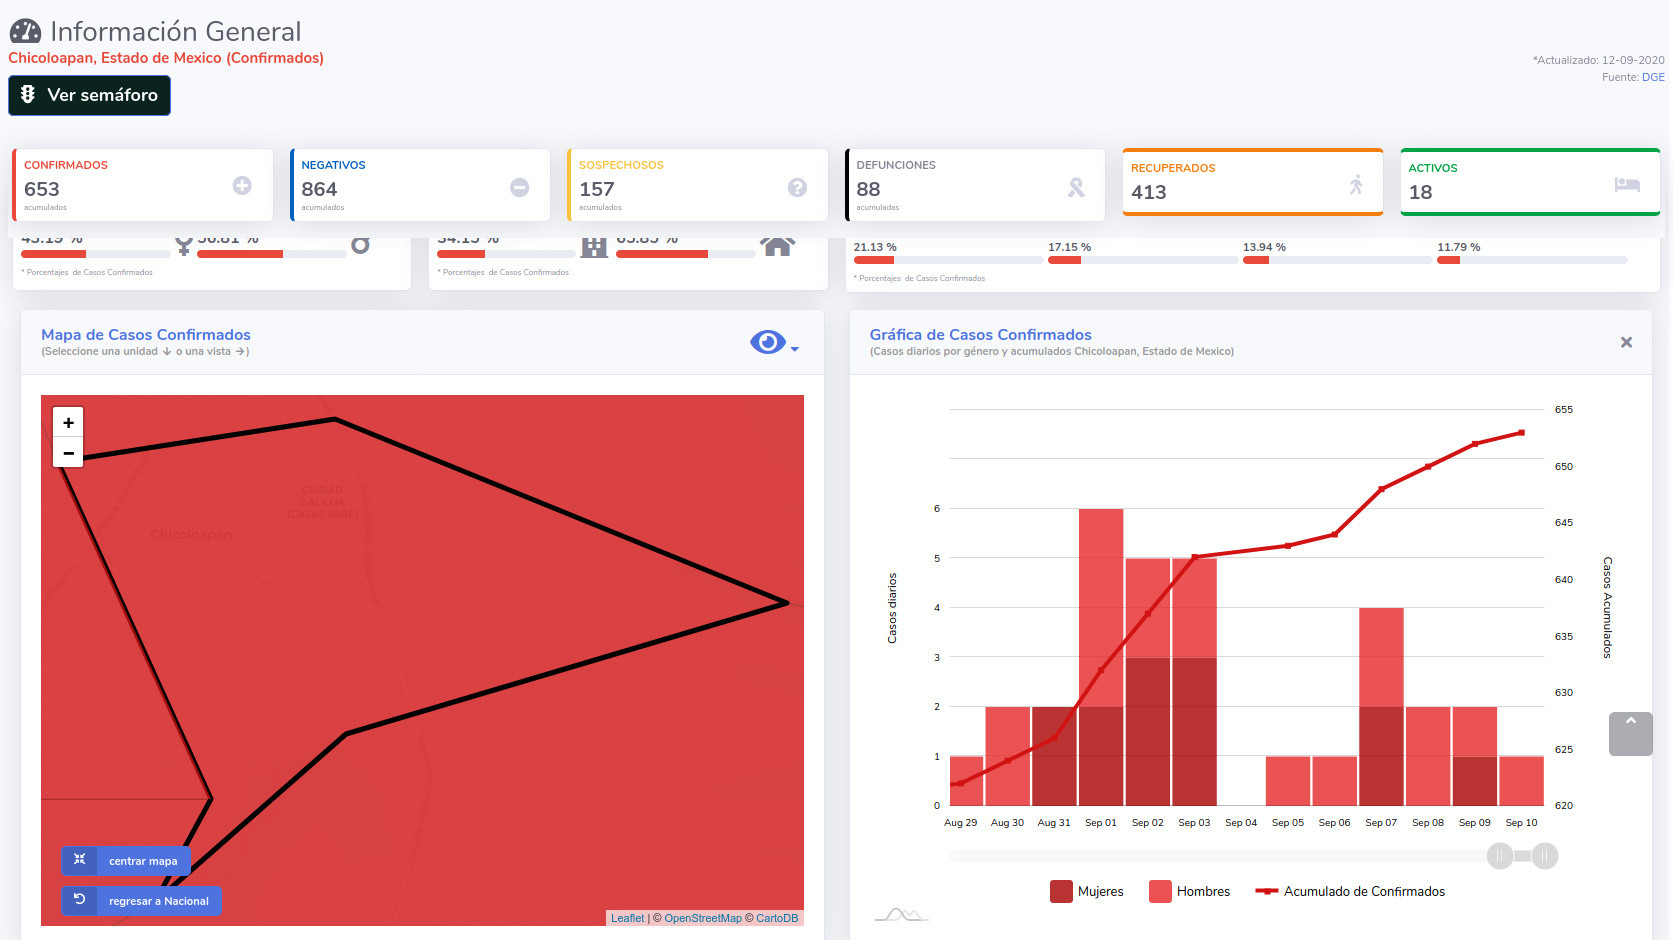The height and width of the screenshot is (940, 1673).
Task: Click the 21.13 % percentage value
Action: 875,247
